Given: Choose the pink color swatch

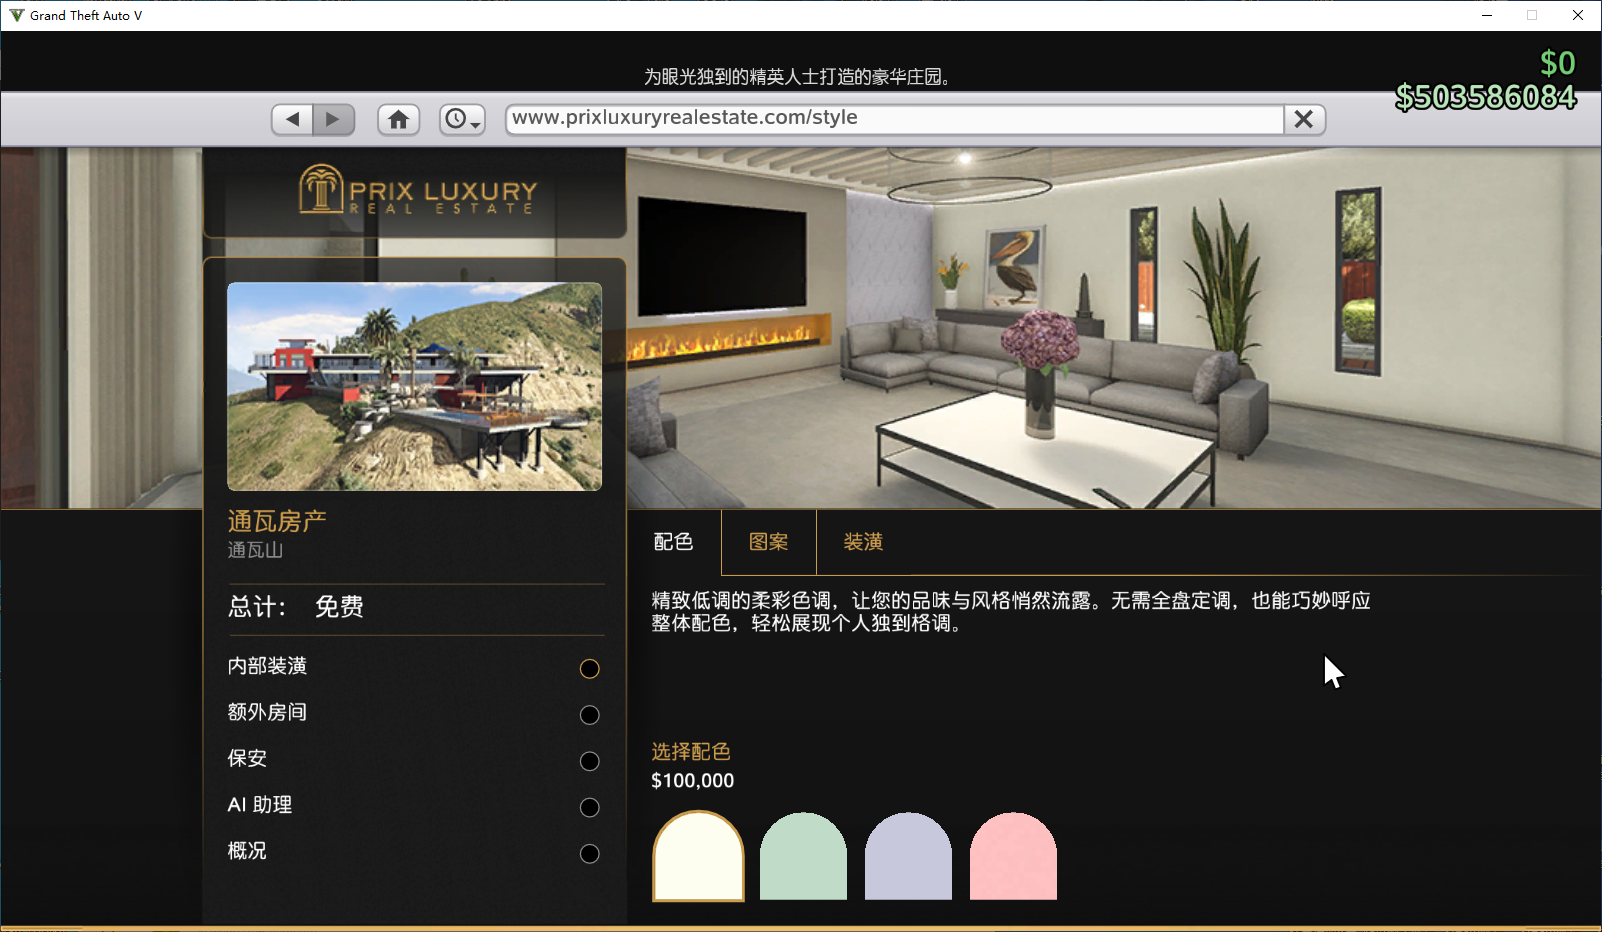Looking at the screenshot, I should point(1013,856).
